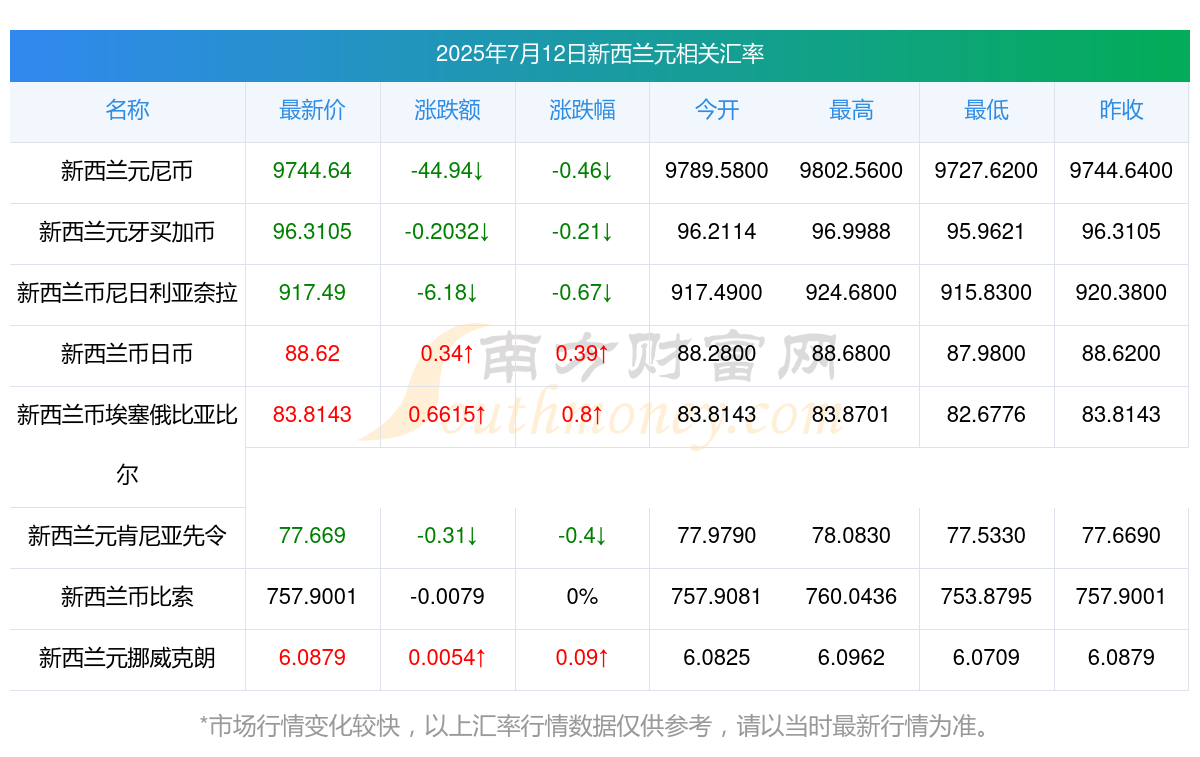Click the previous close 9744.6400

[1121, 171]
